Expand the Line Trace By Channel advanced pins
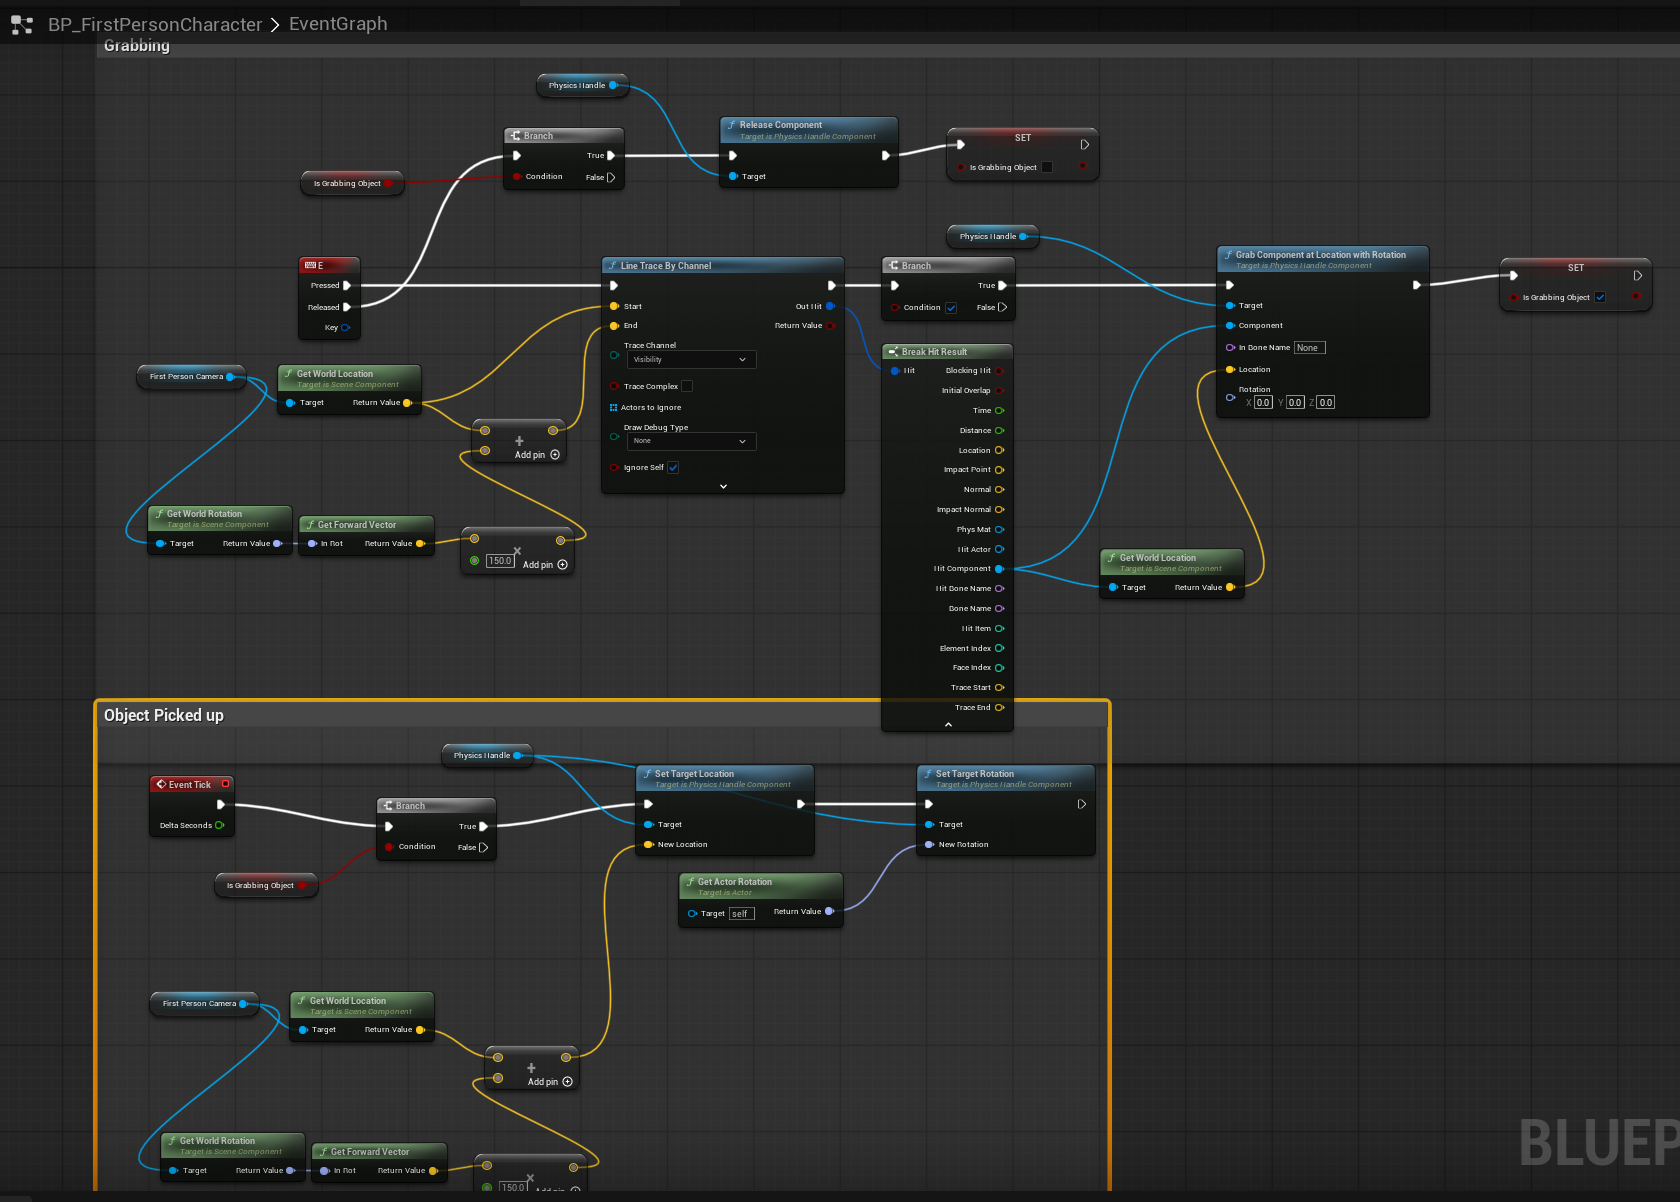The width and height of the screenshot is (1680, 1202). pos(723,486)
